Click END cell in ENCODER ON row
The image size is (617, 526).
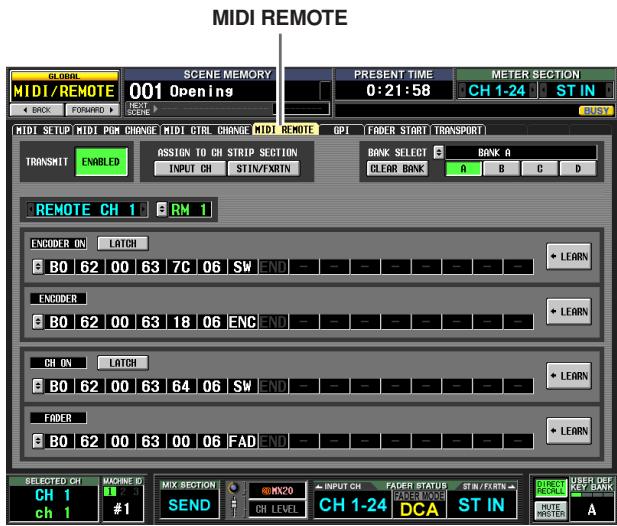pyautogui.click(x=273, y=267)
